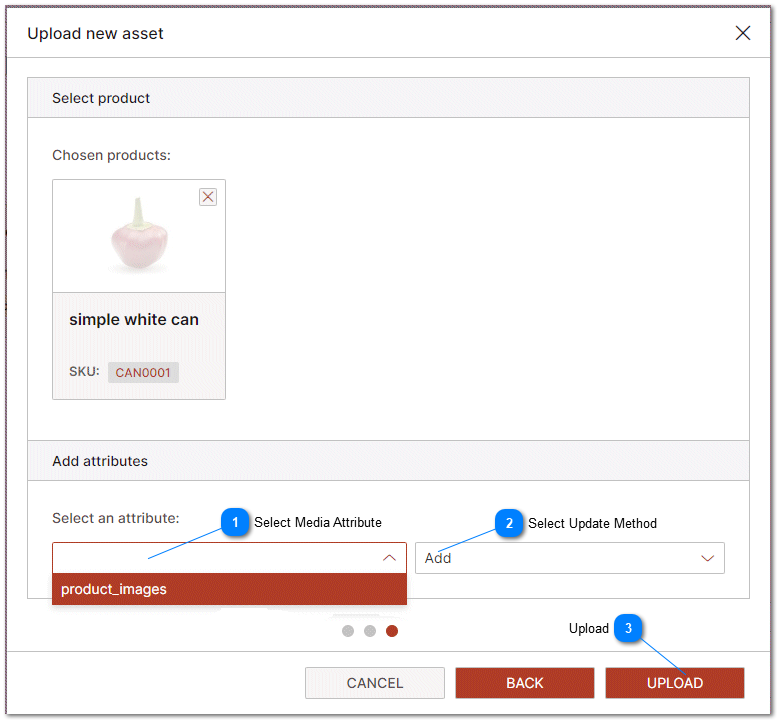This screenshot has height=723, width=780.
Task: Close the Upload new asset dialog
Action: pos(743,33)
